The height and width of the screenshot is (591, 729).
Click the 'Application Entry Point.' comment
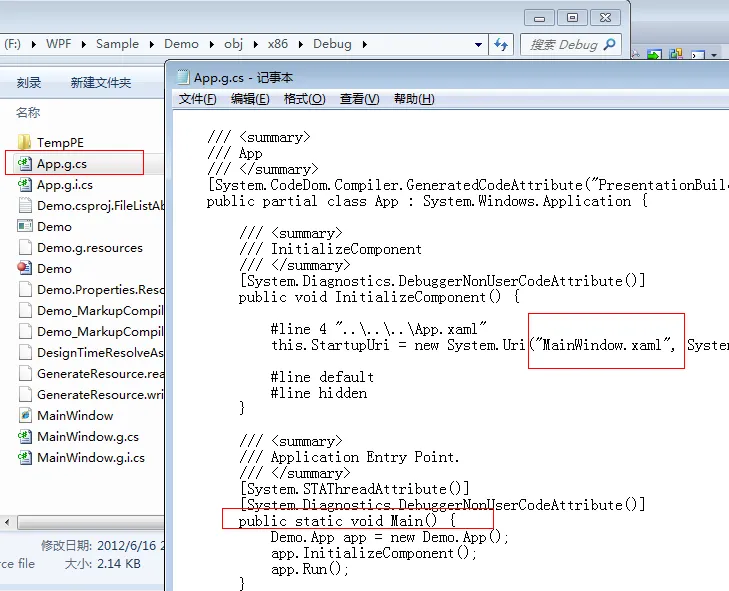(365, 457)
